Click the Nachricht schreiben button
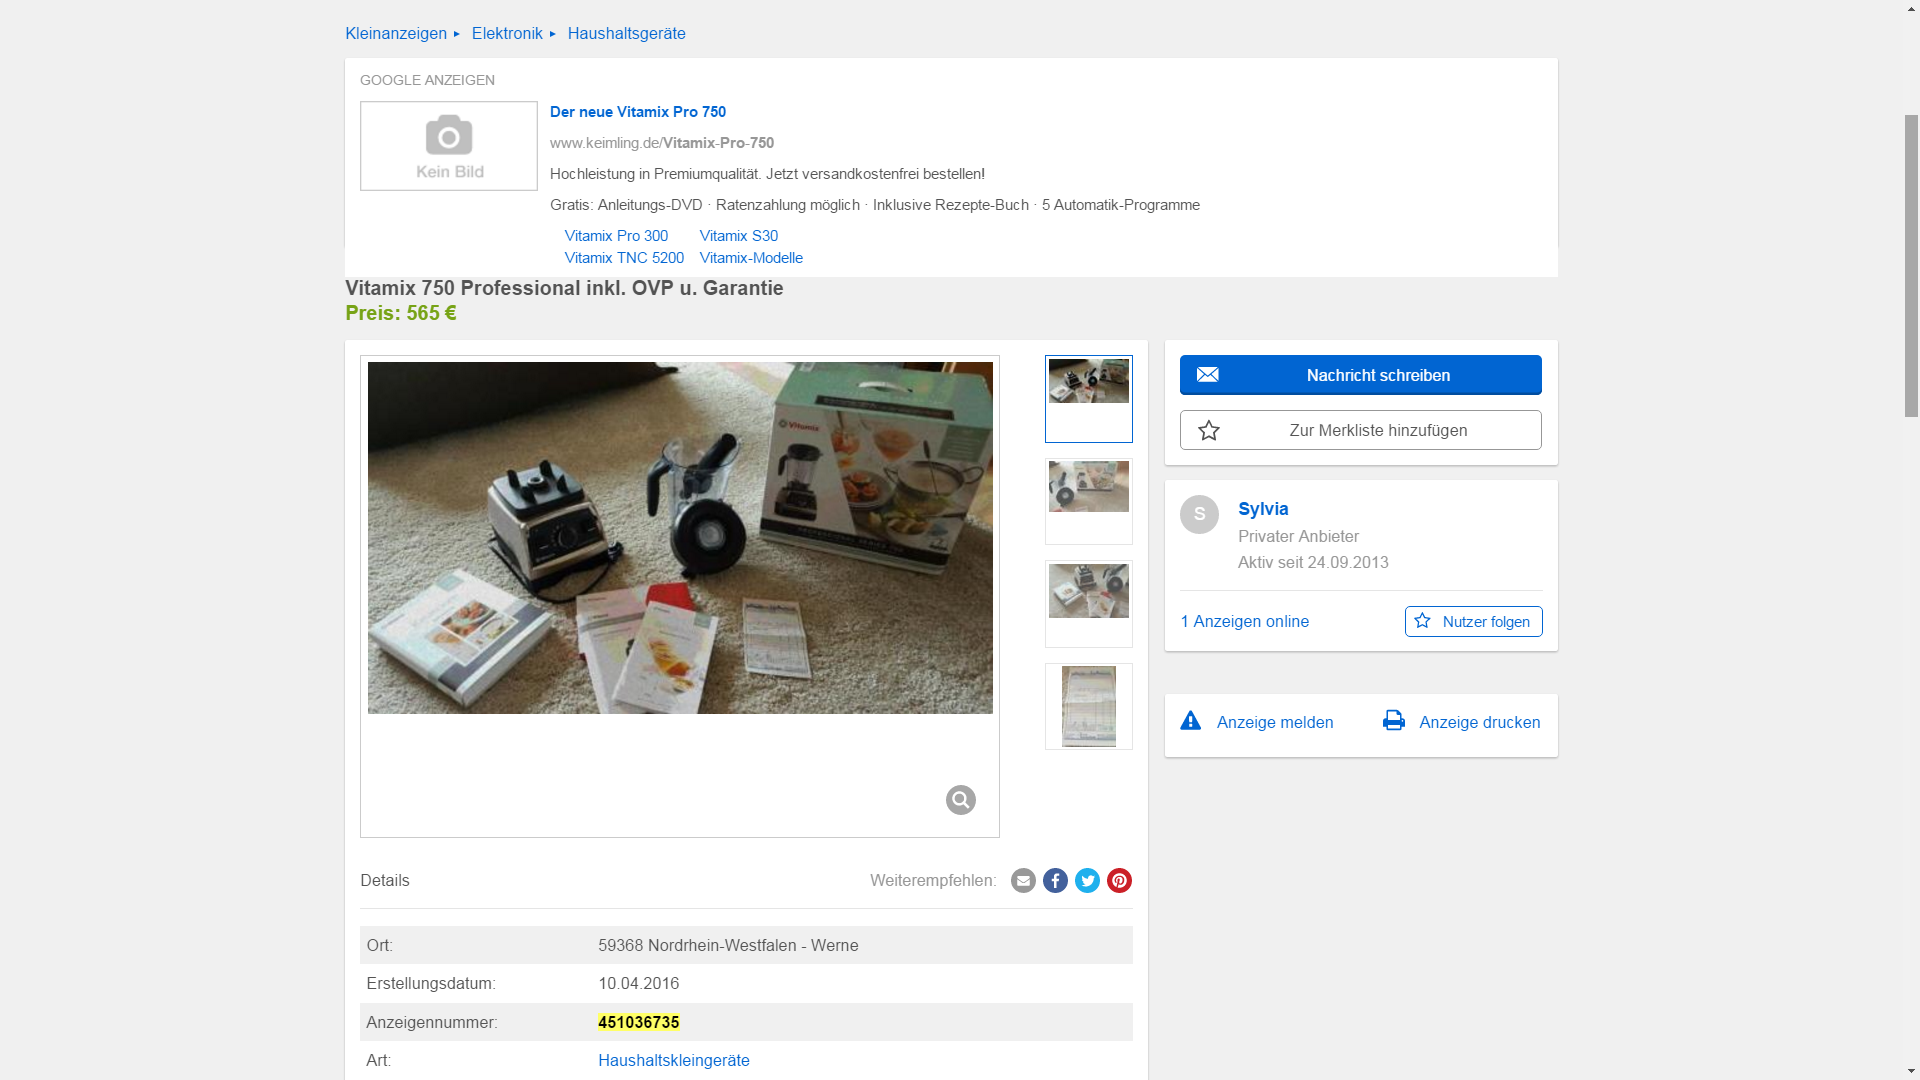 (x=1360, y=375)
